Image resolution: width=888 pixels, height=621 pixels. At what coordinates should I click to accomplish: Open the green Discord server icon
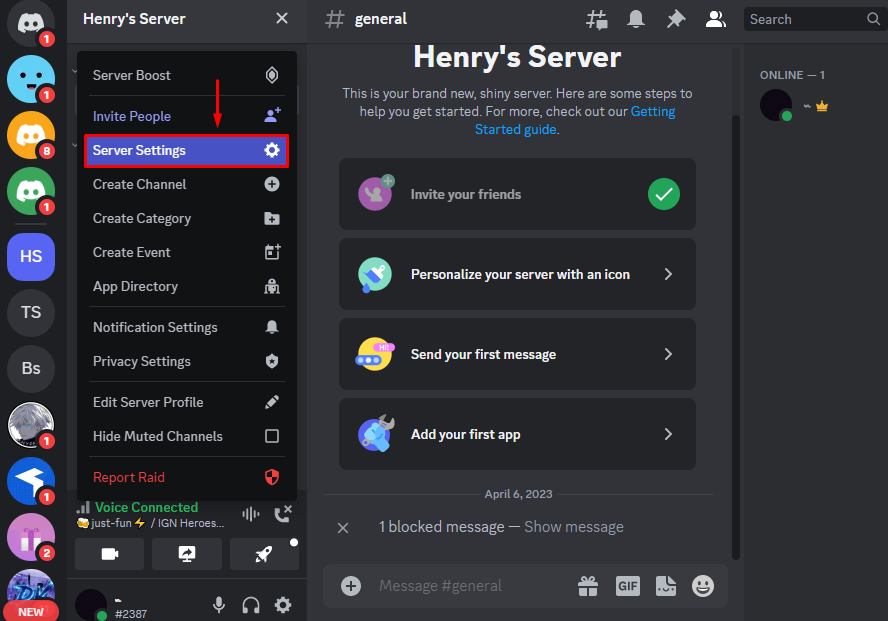coord(31,191)
